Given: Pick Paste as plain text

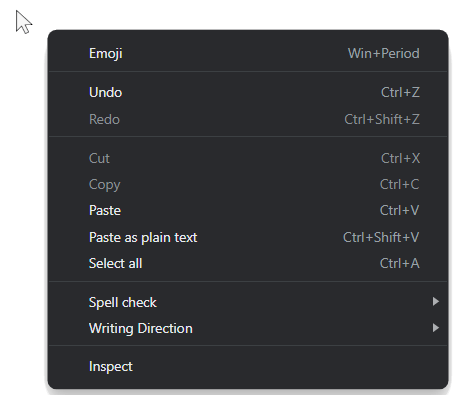Looking at the screenshot, I should point(248,237).
